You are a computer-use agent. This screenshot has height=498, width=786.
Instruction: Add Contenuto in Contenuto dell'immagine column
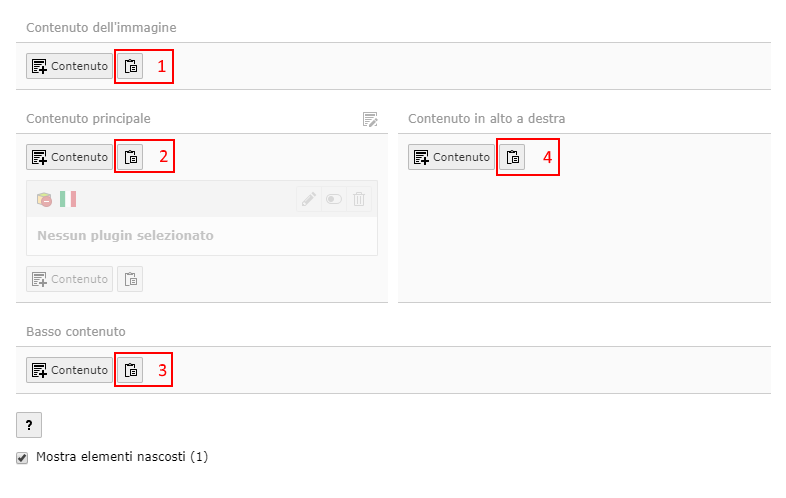click(69, 66)
